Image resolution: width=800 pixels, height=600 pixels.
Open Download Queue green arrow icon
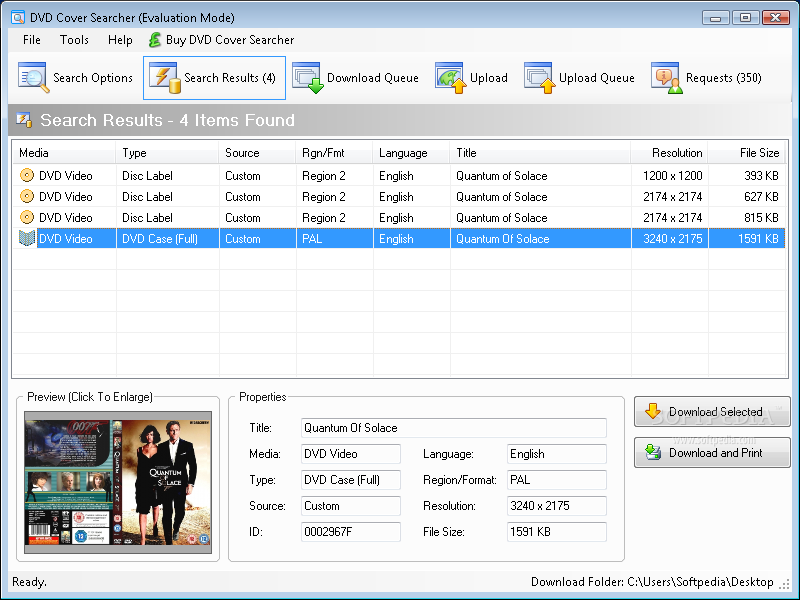tap(308, 78)
